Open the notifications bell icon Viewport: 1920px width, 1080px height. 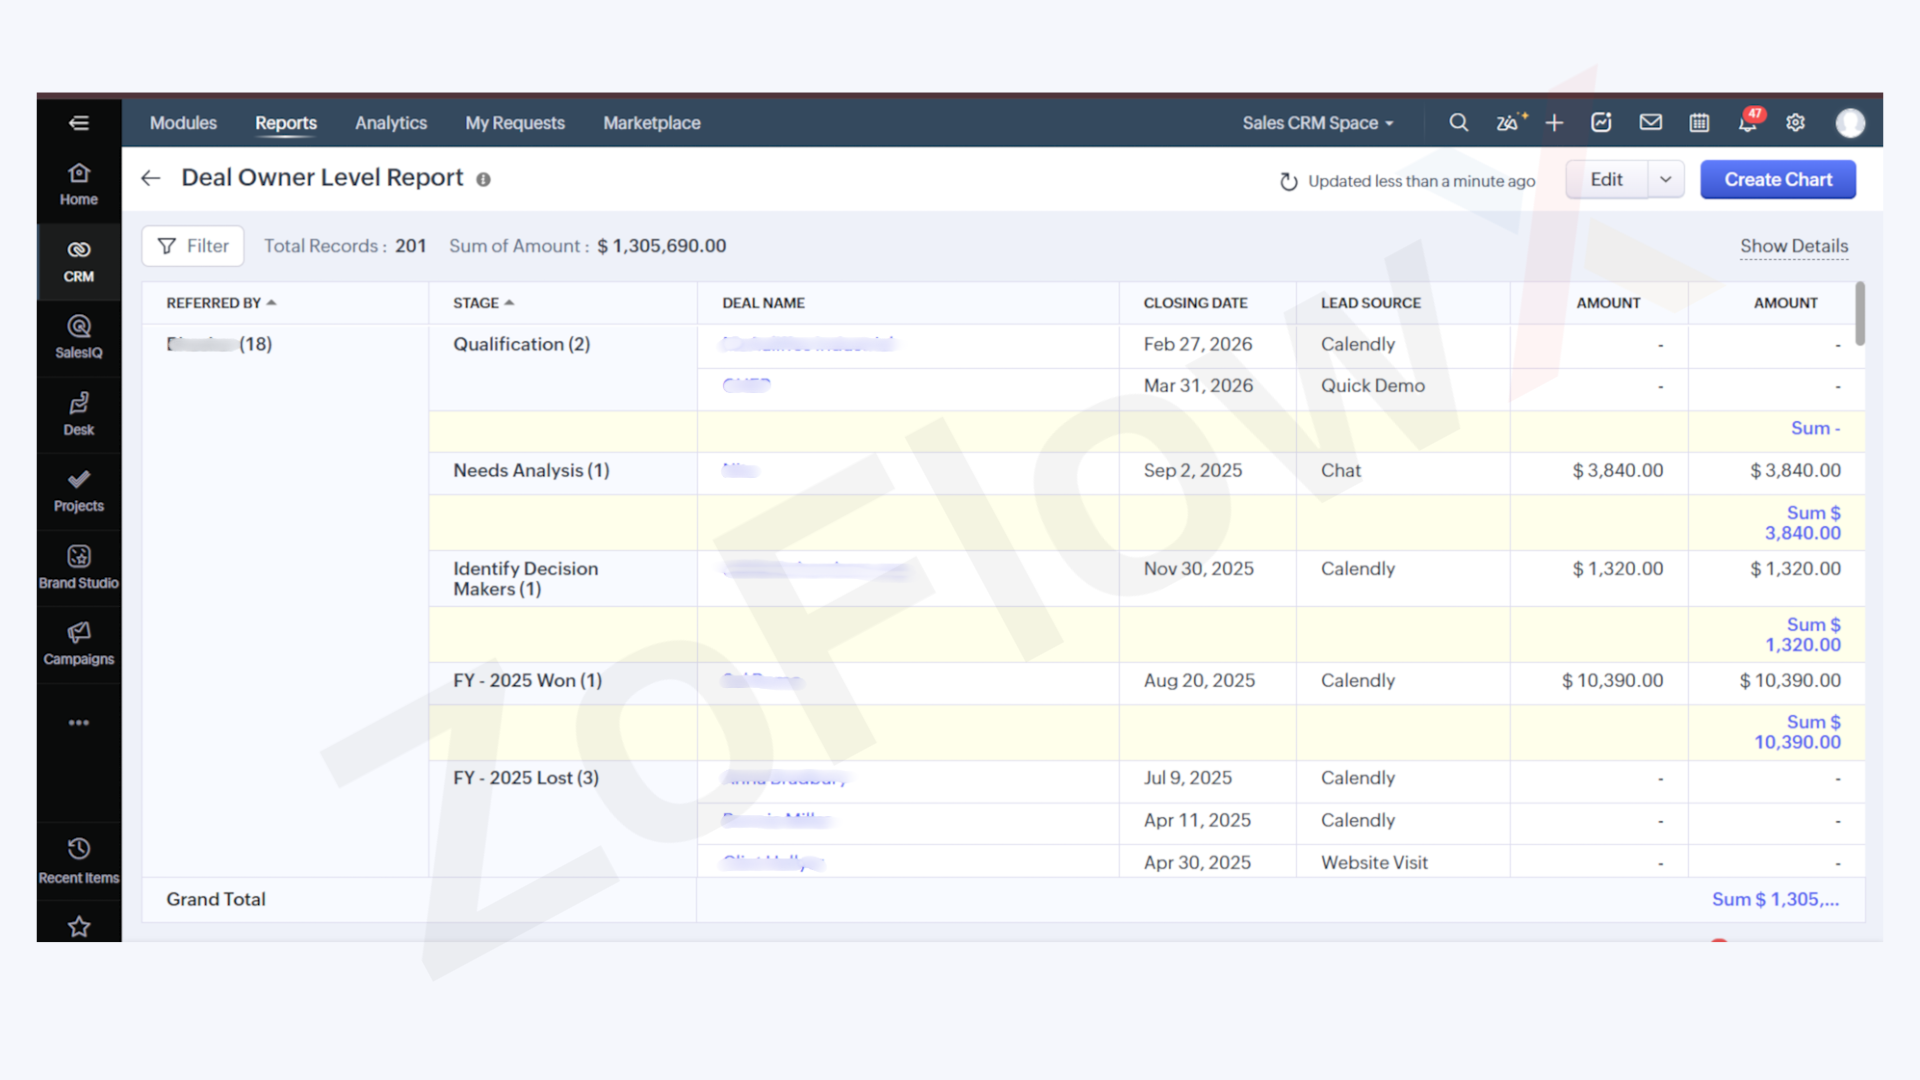pyautogui.click(x=1747, y=123)
